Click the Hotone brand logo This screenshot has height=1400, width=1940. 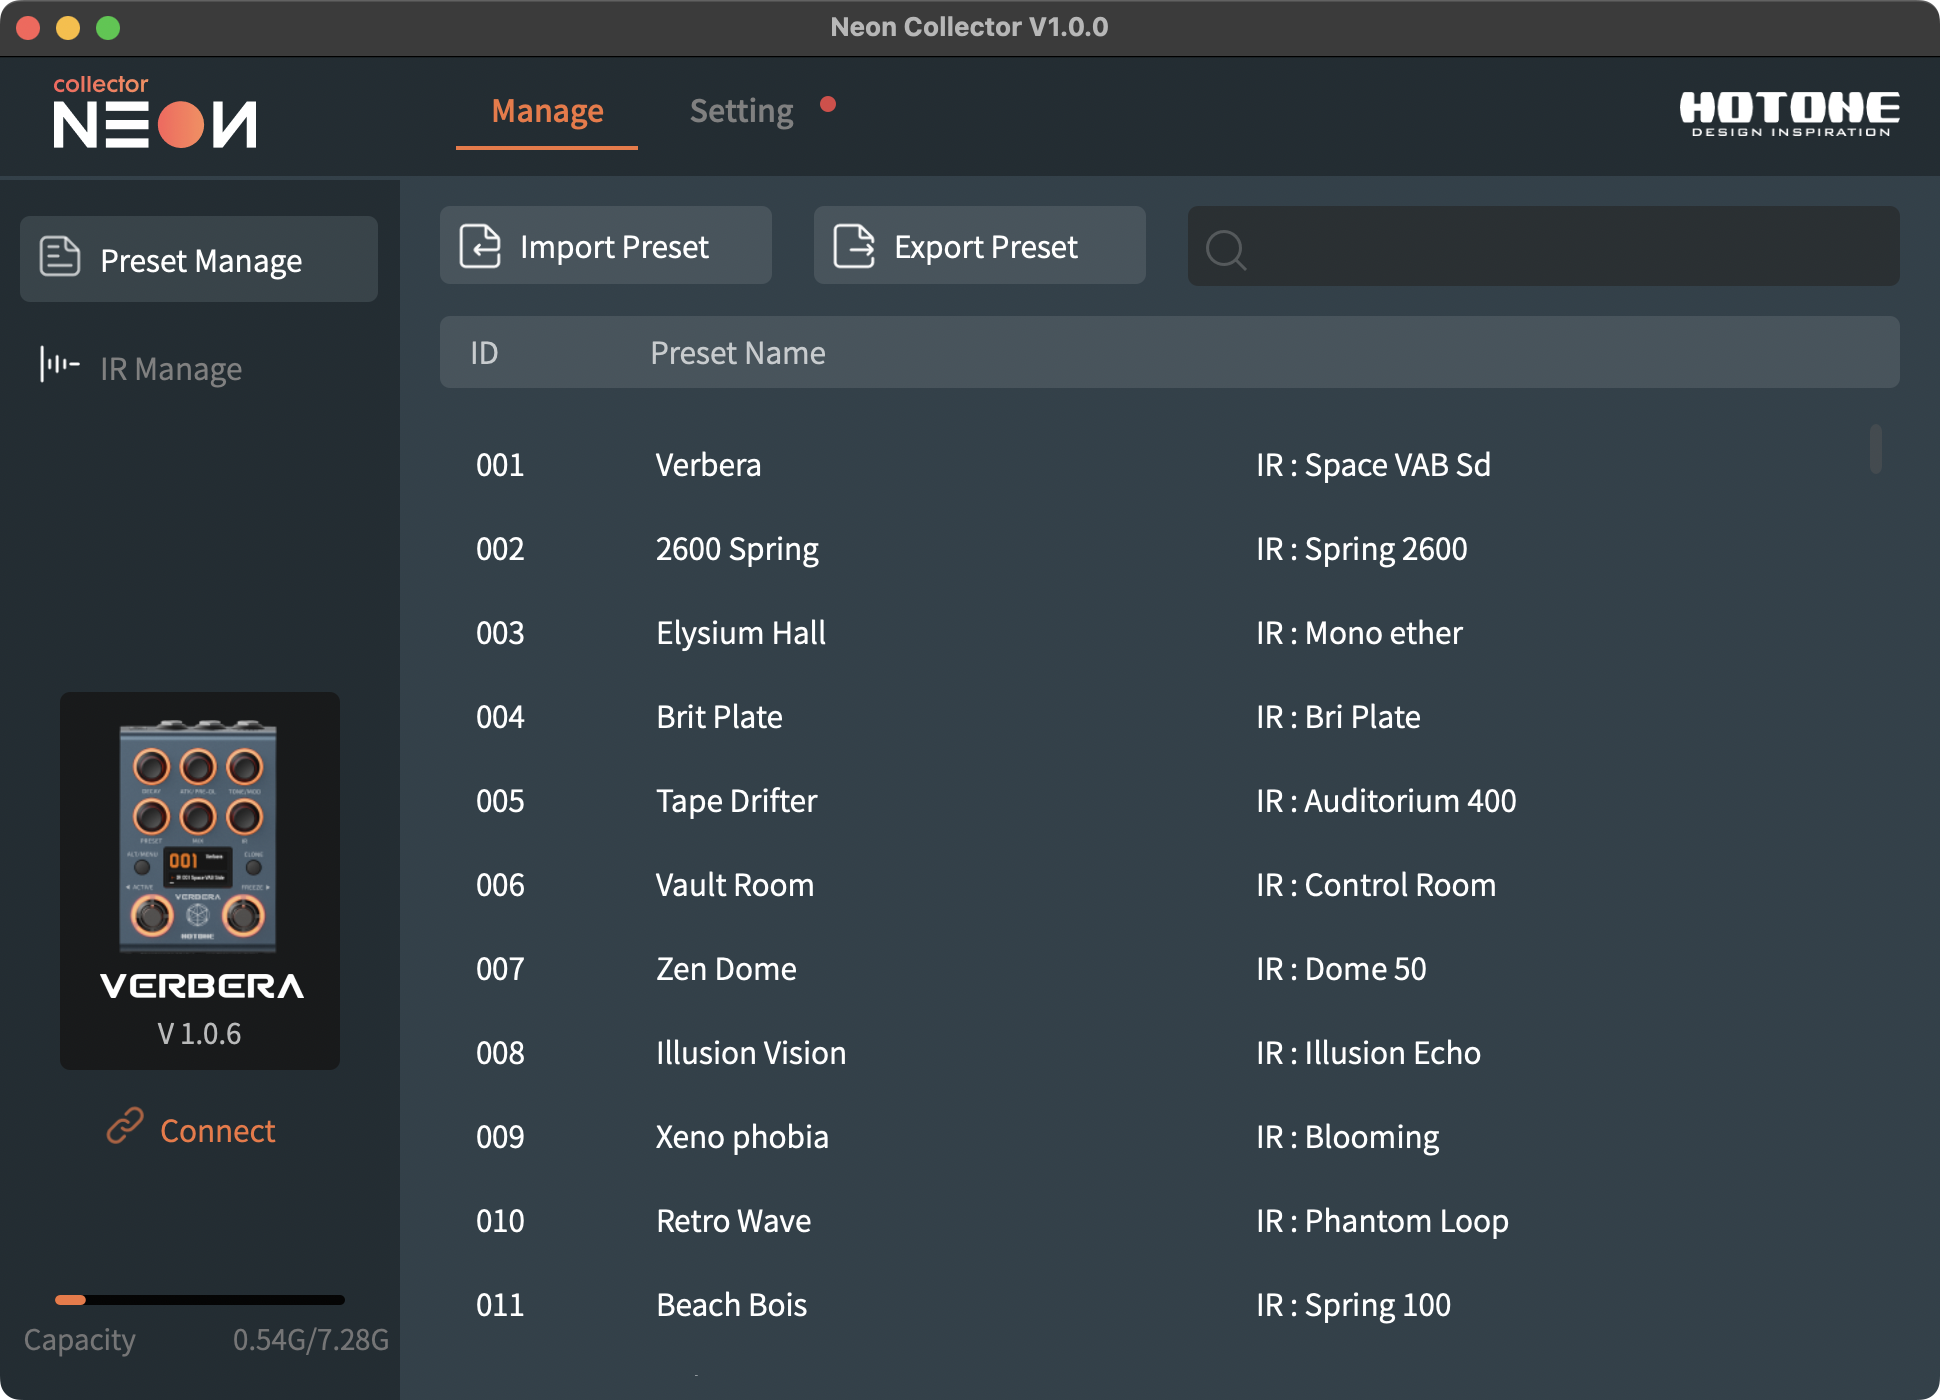1790,113
